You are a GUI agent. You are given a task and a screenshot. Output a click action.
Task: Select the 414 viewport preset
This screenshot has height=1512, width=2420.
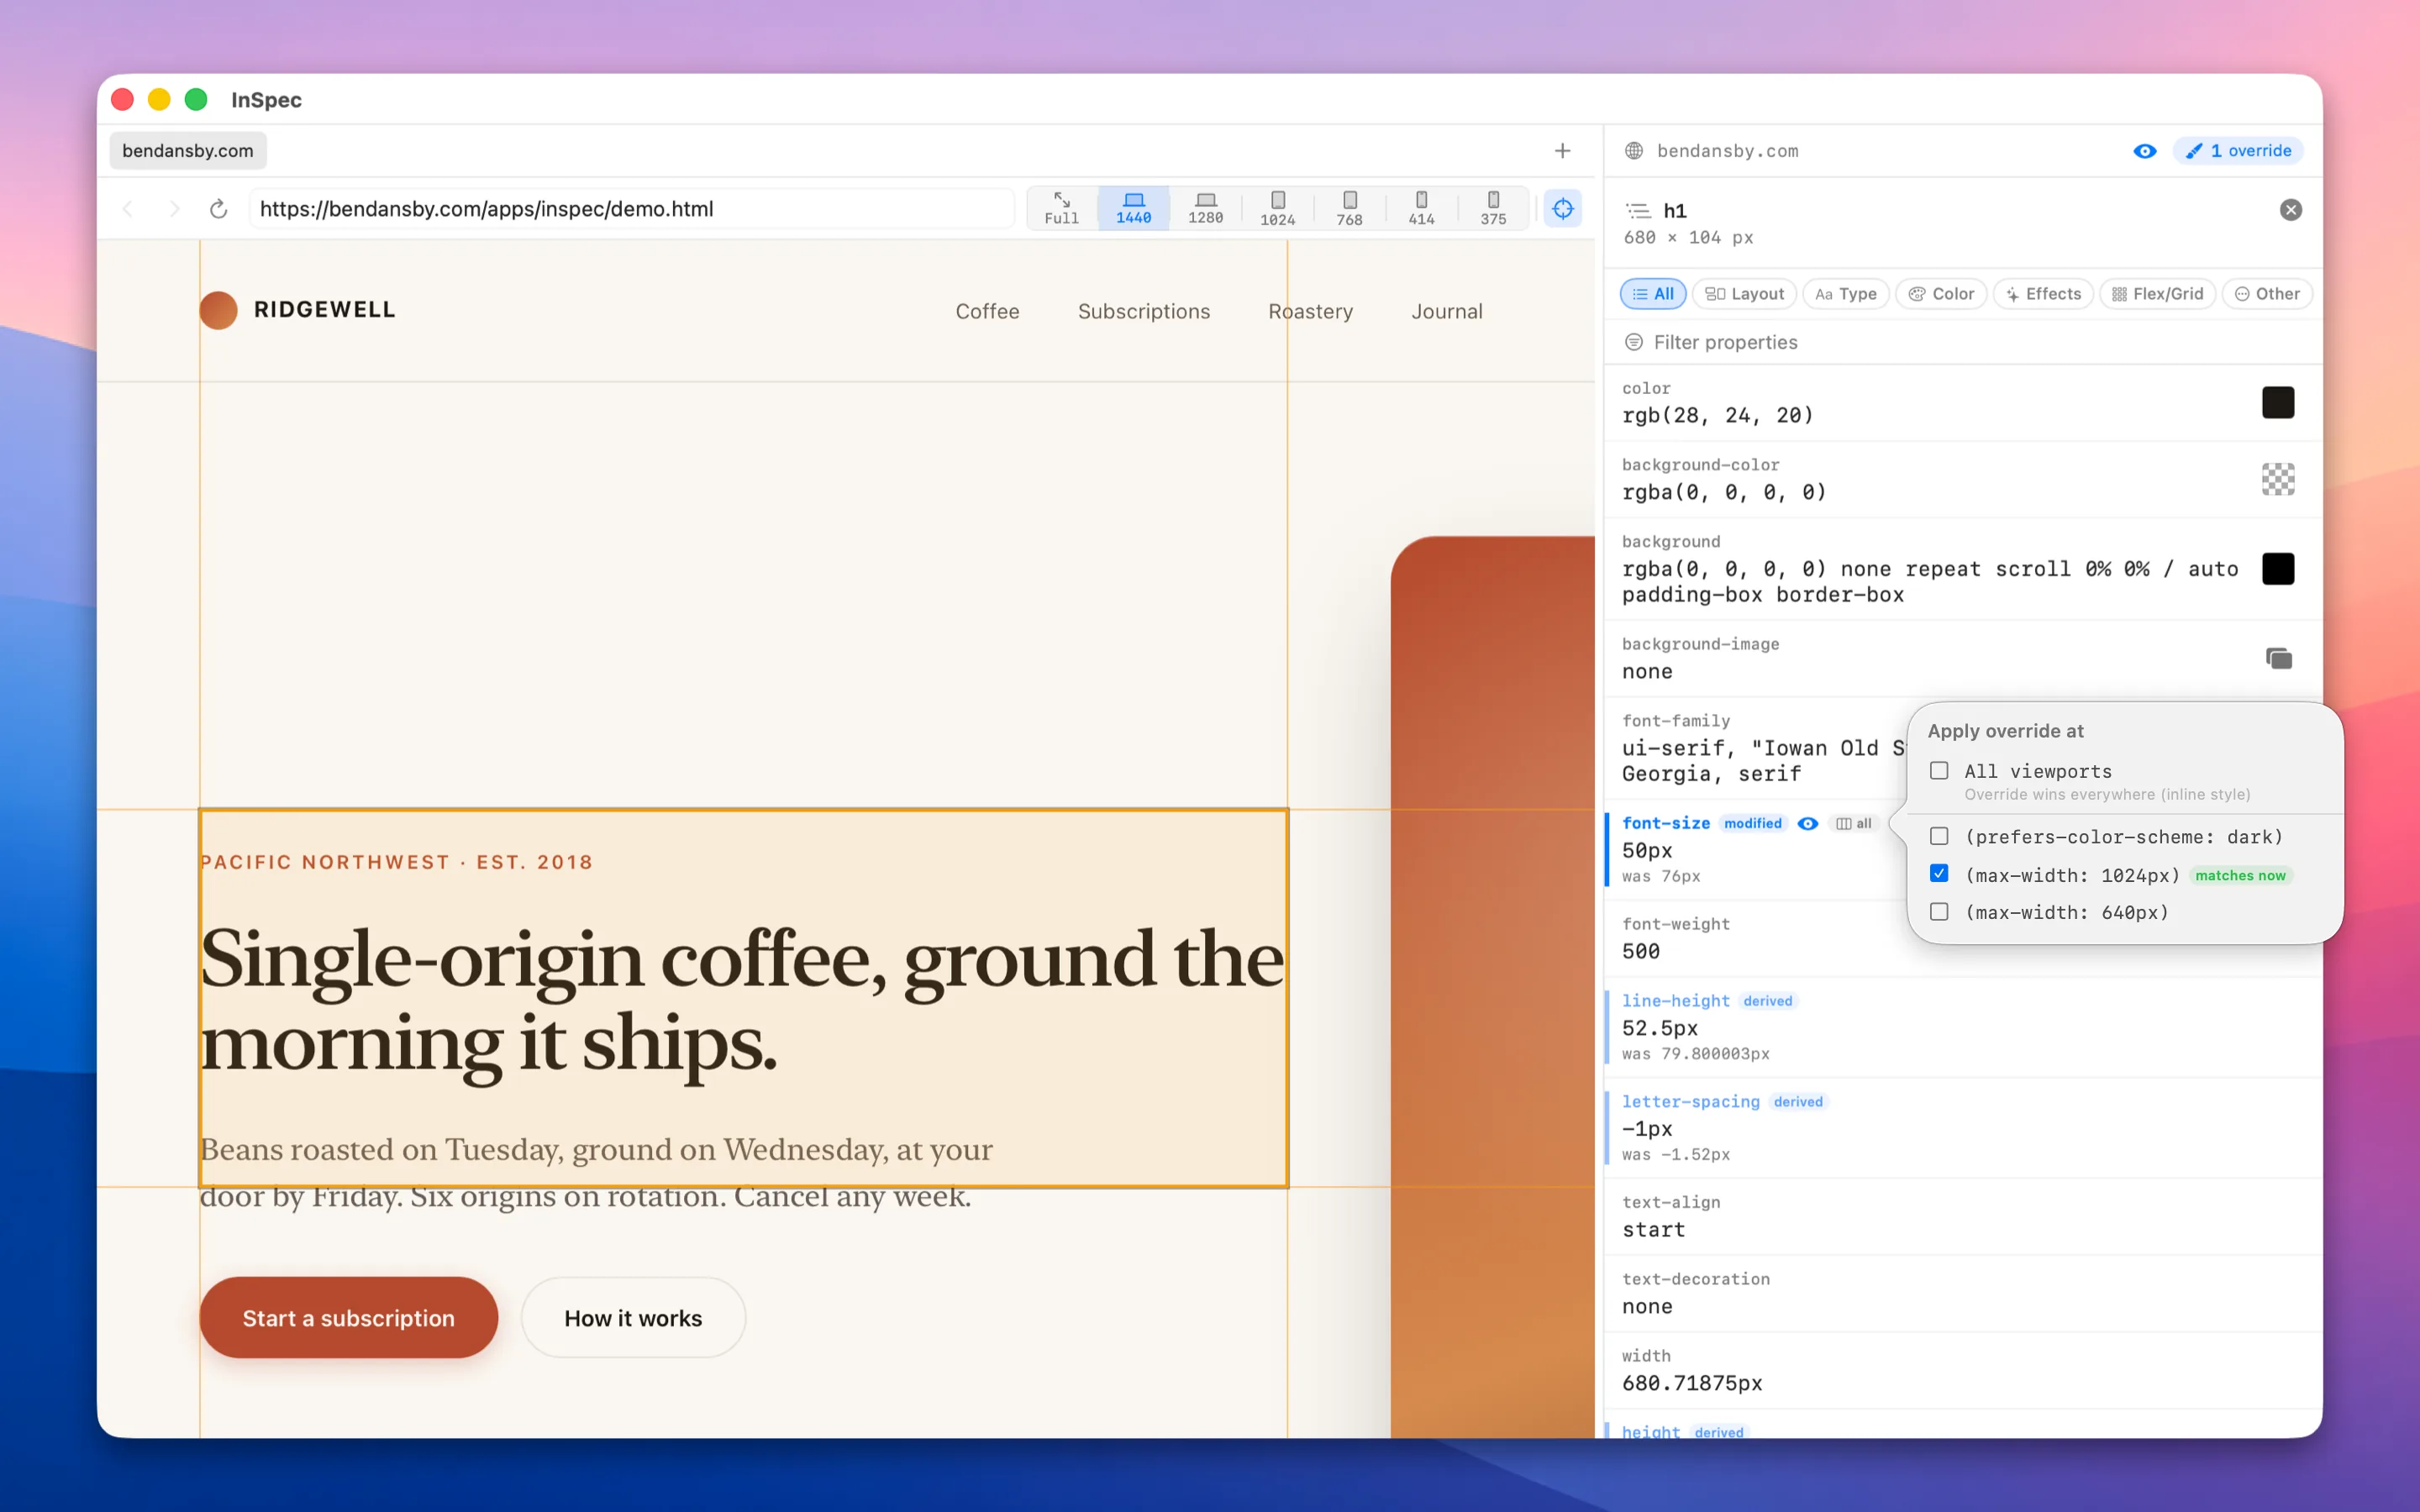(1421, 208)
